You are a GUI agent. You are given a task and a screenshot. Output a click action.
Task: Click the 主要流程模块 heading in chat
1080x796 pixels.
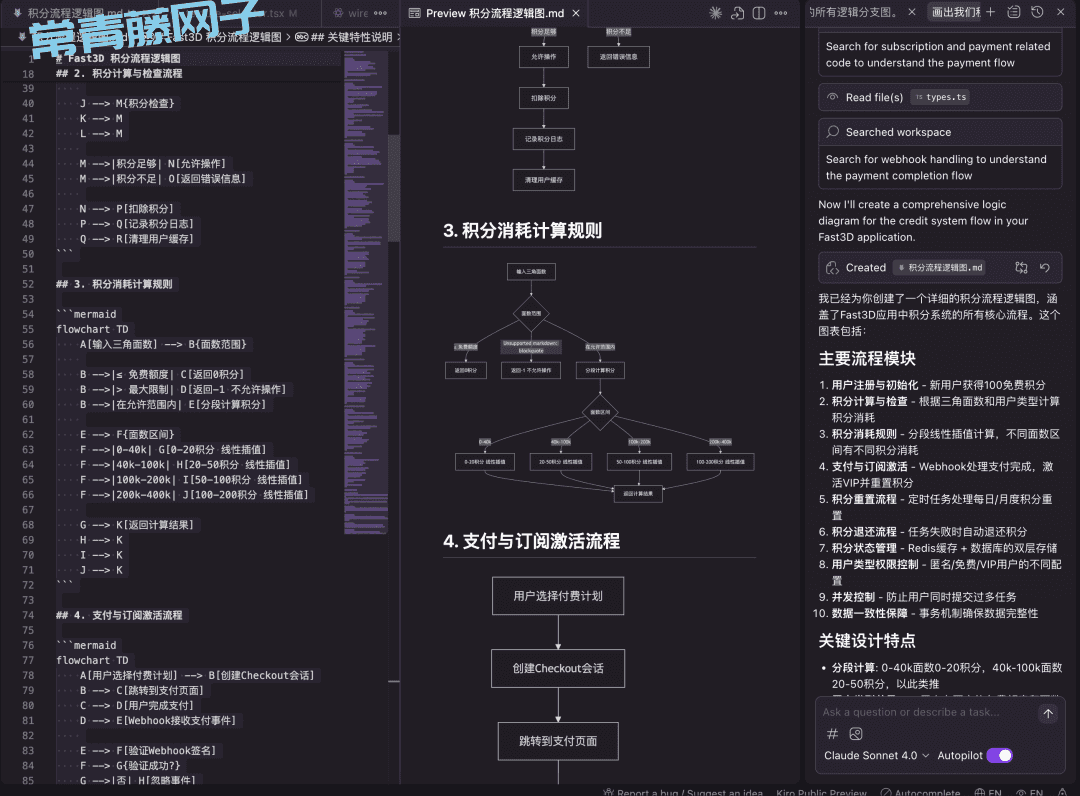coord(867,358)
